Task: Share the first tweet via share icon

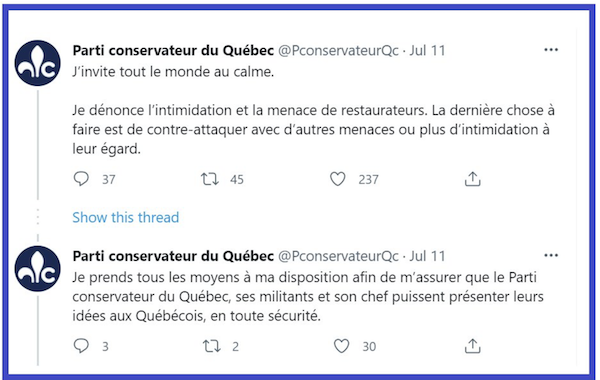Action: tap(473, 179)
